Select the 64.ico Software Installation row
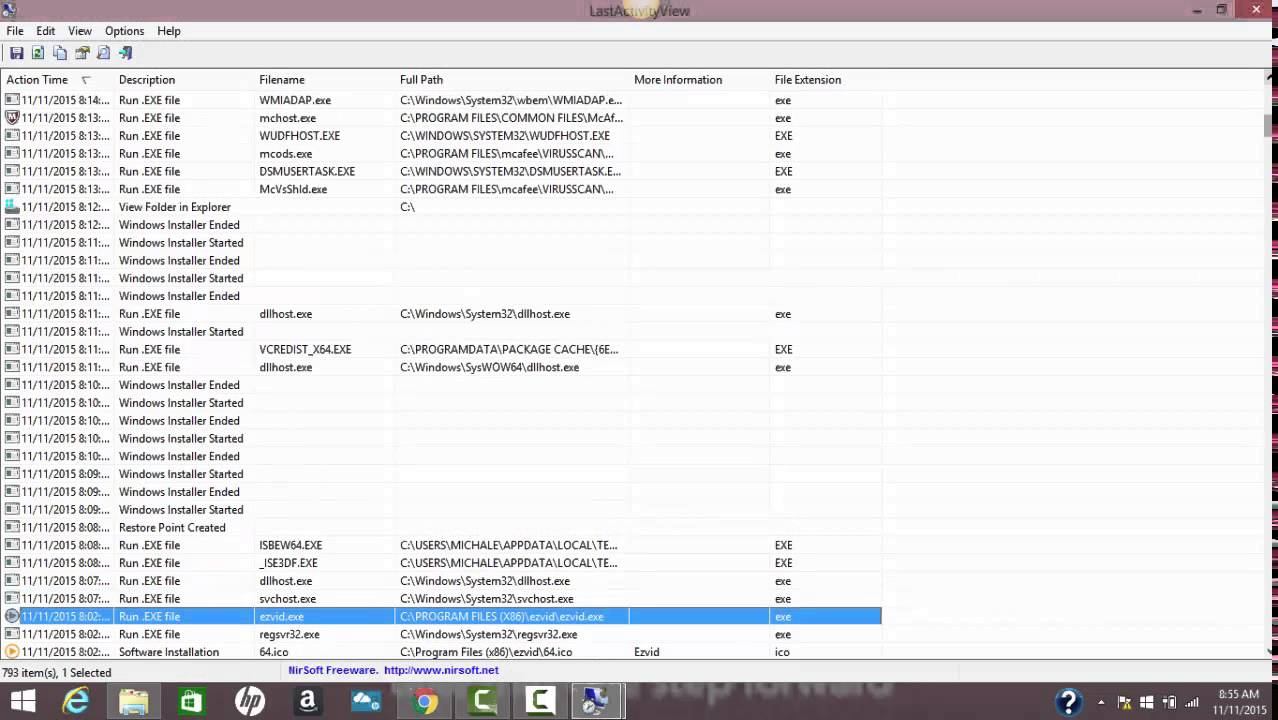Image resolution: width=1278 pixels, height=720 pixels. pyautogui.click(x=441, y=652)
